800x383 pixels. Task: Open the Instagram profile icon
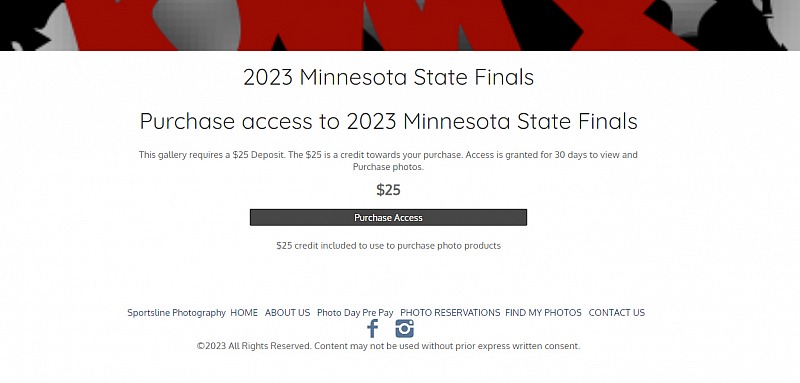404,328
